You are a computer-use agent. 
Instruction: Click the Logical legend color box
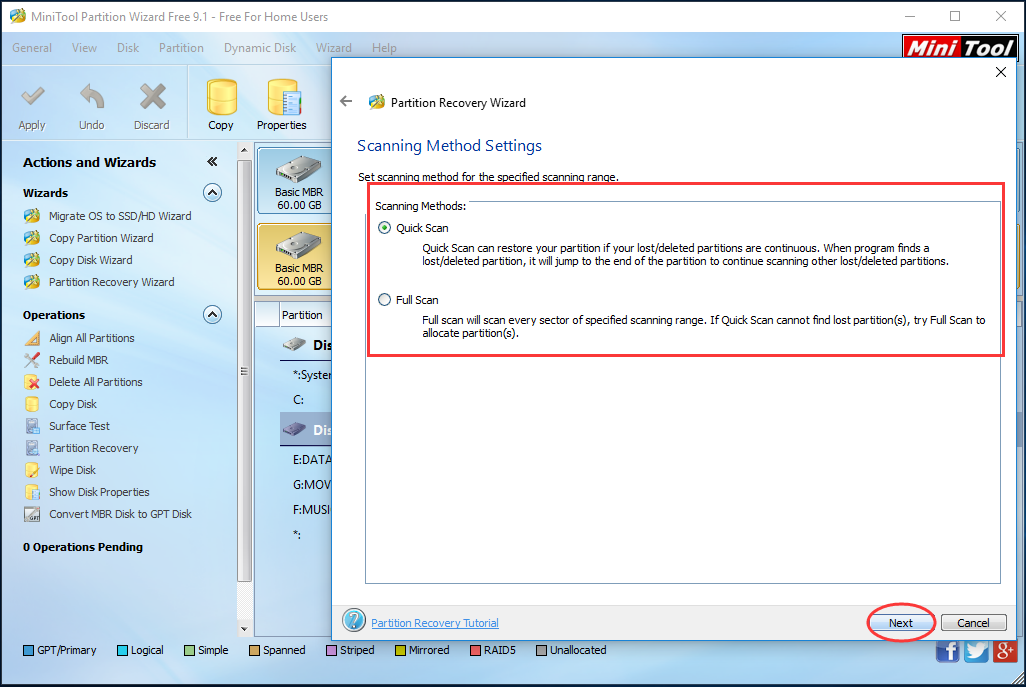click(122, 650)
